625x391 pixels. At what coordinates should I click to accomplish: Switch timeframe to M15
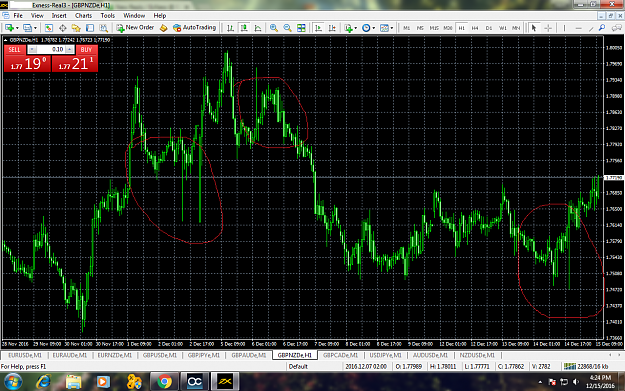pyautogui.click(x=434, y=28)
